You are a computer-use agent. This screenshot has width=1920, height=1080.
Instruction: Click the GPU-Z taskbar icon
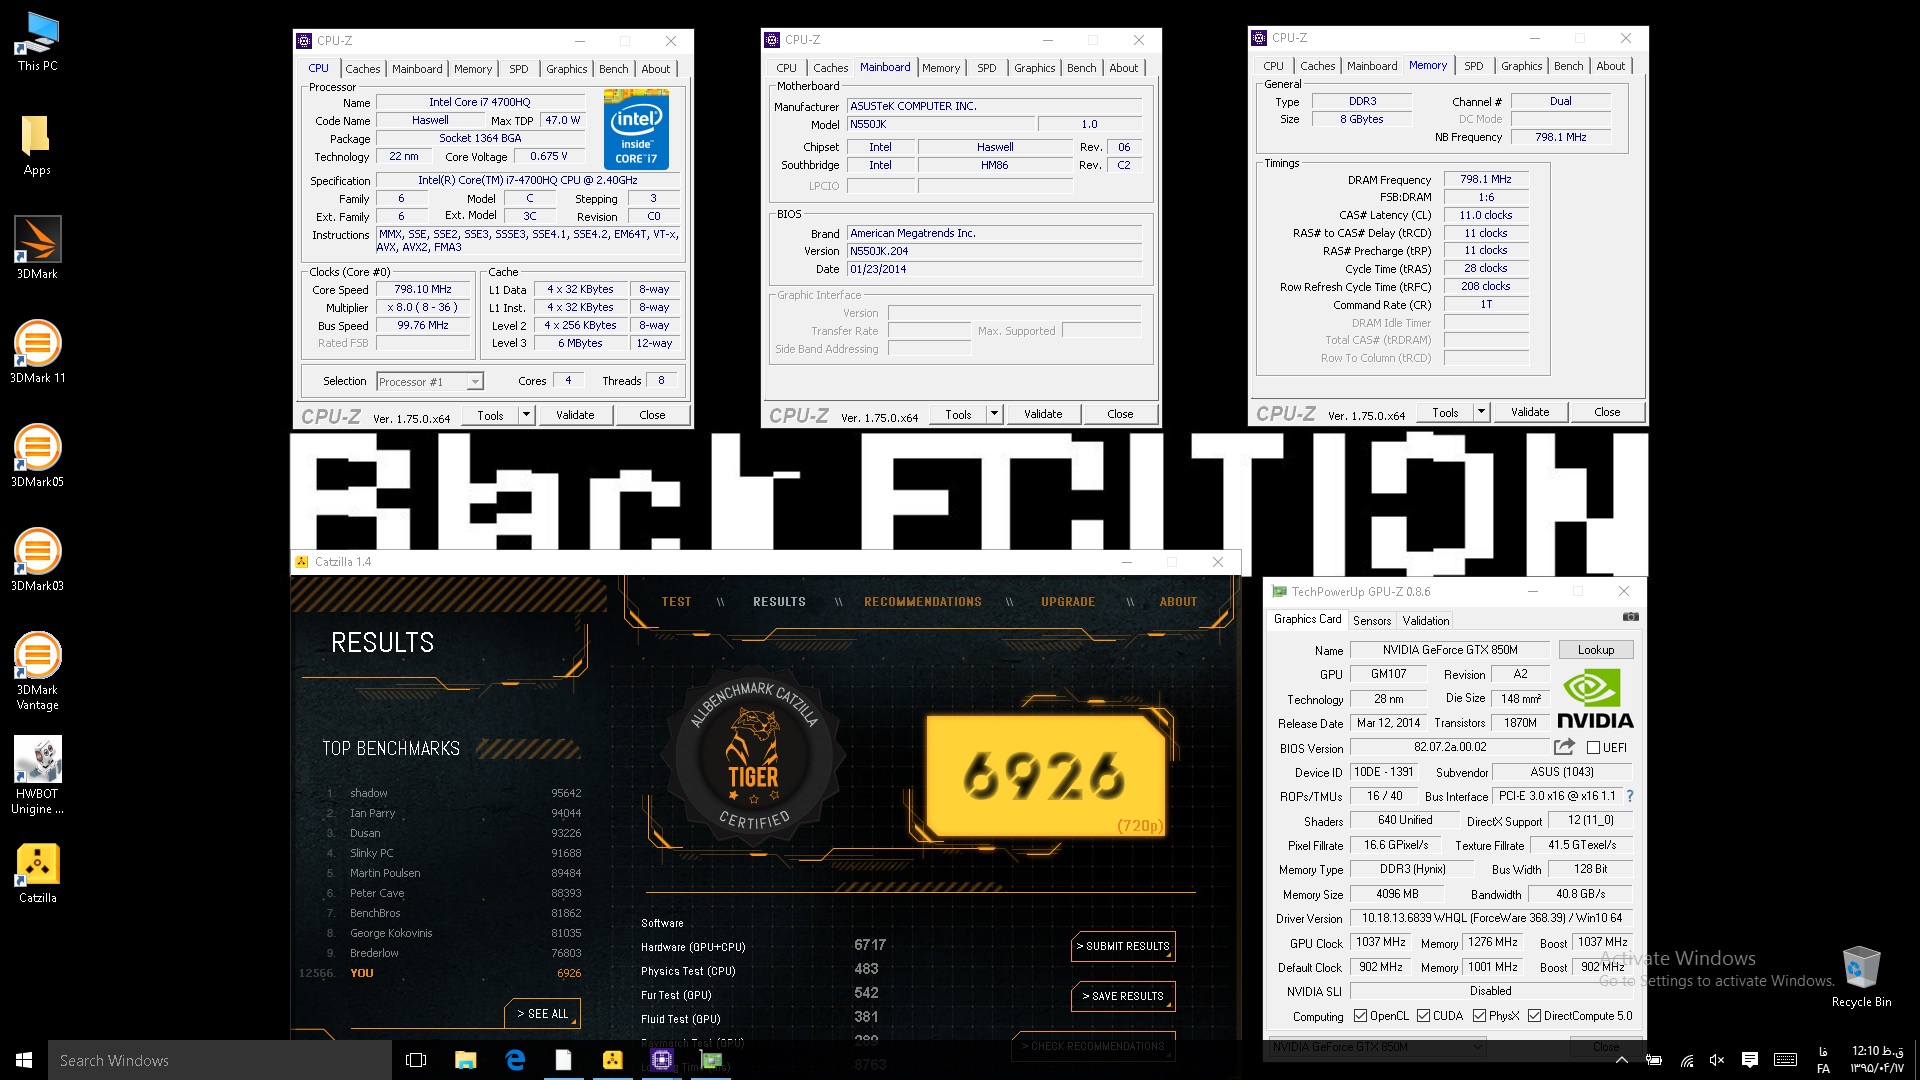[711, 1060]
